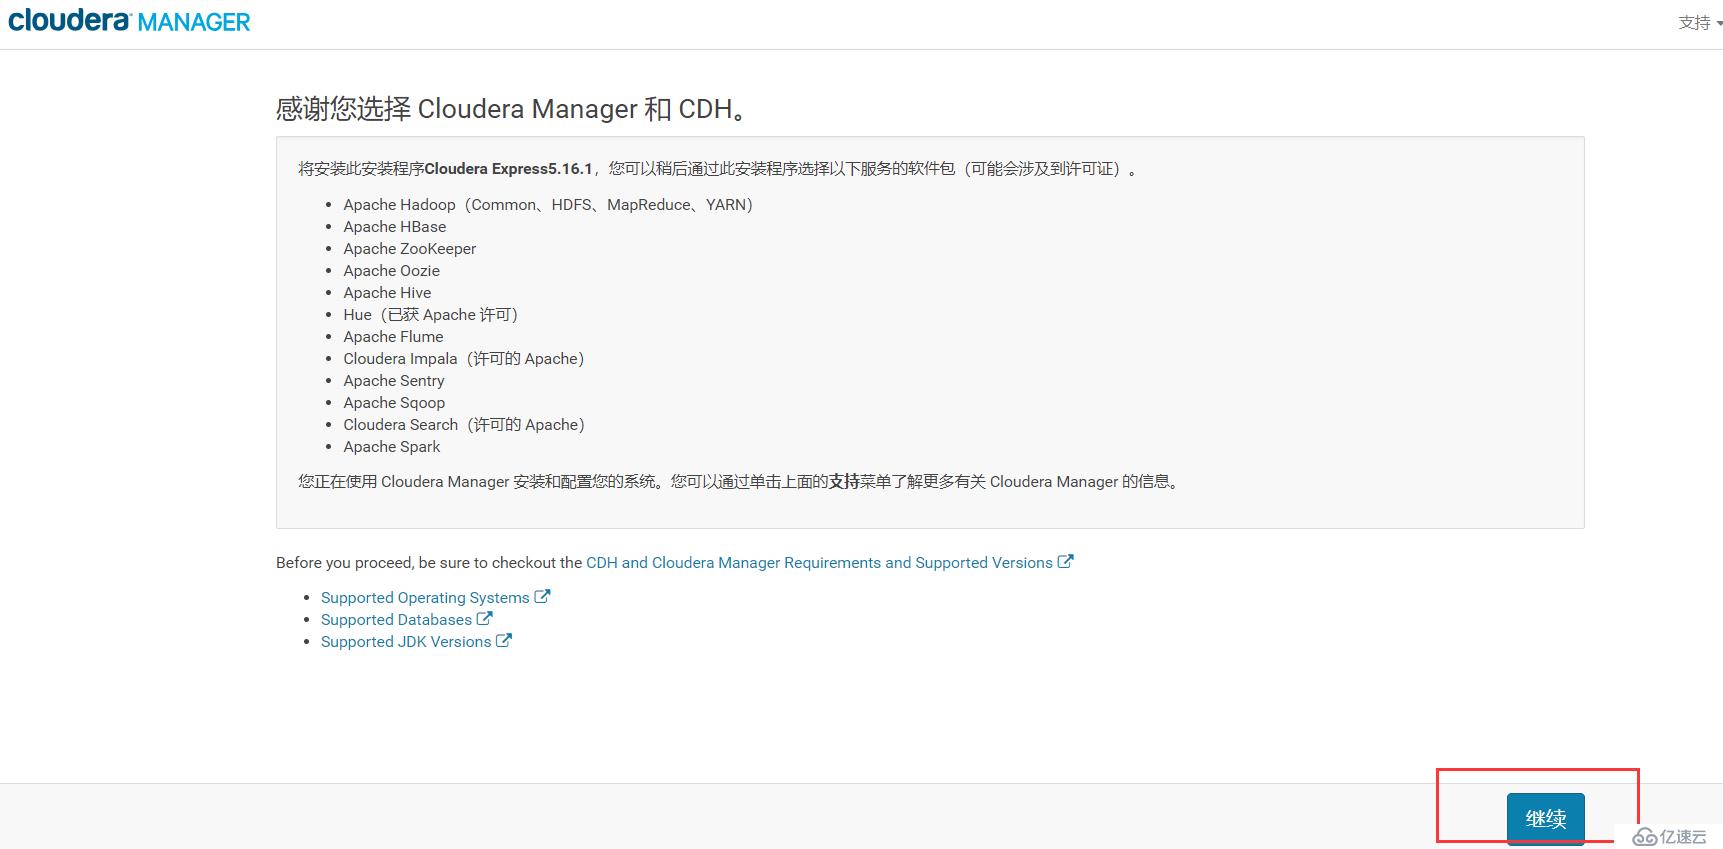Click external-link icon after Supported Databases
This screenshot has width=1723, height=849.
pyautogui.click(x=485, y=619)
